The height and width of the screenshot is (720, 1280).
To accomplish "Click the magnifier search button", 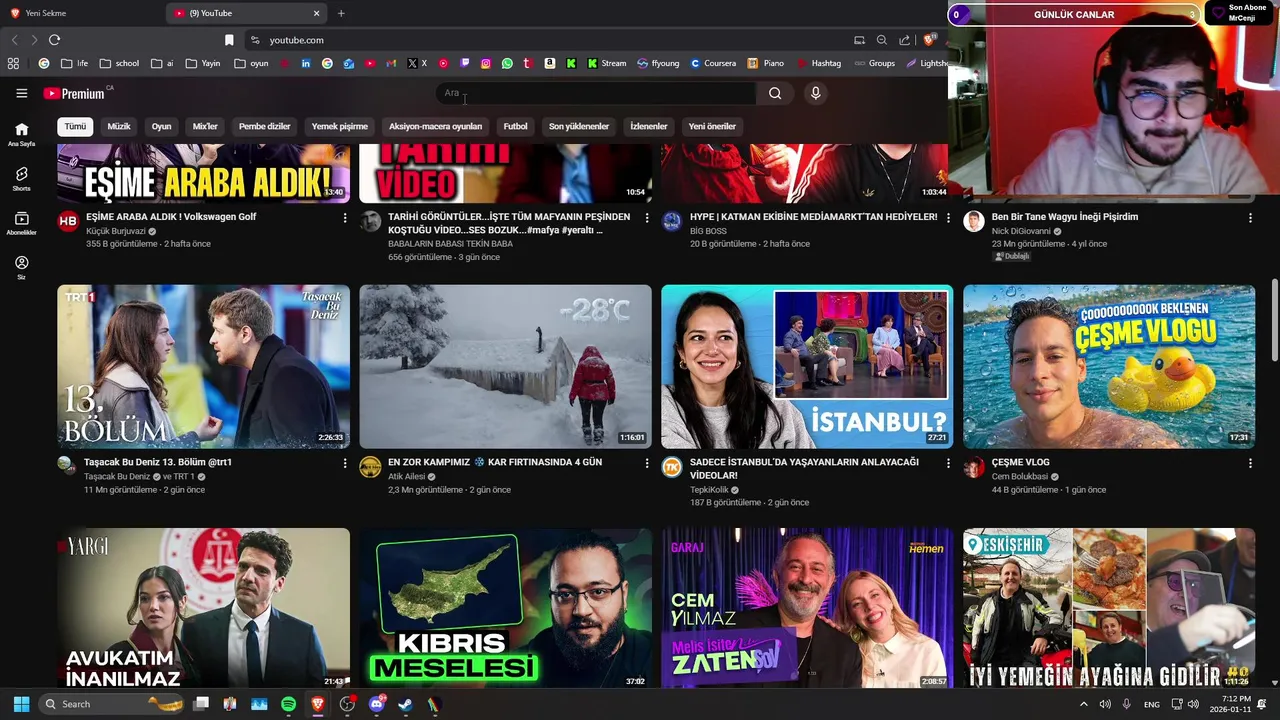I will pyautogui.click(x=775, y=93).
